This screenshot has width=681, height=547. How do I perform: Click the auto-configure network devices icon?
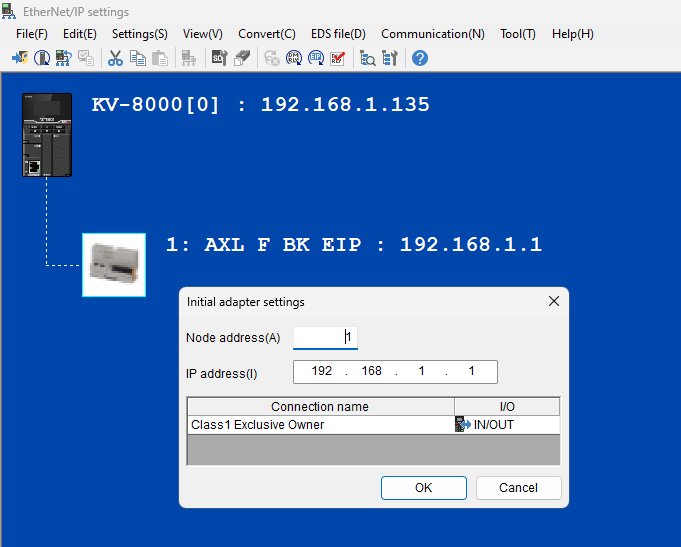click(64, 58)
